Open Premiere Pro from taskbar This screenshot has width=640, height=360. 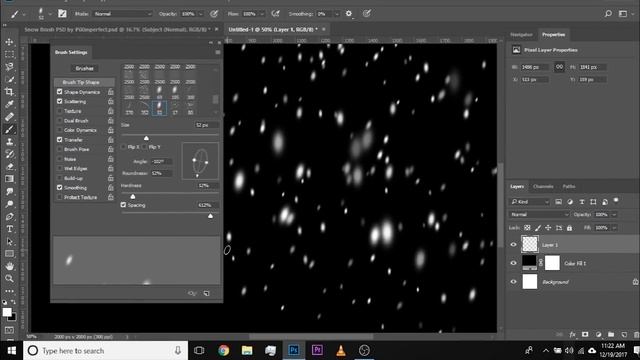pyautogui.click(x=317, y=351)
